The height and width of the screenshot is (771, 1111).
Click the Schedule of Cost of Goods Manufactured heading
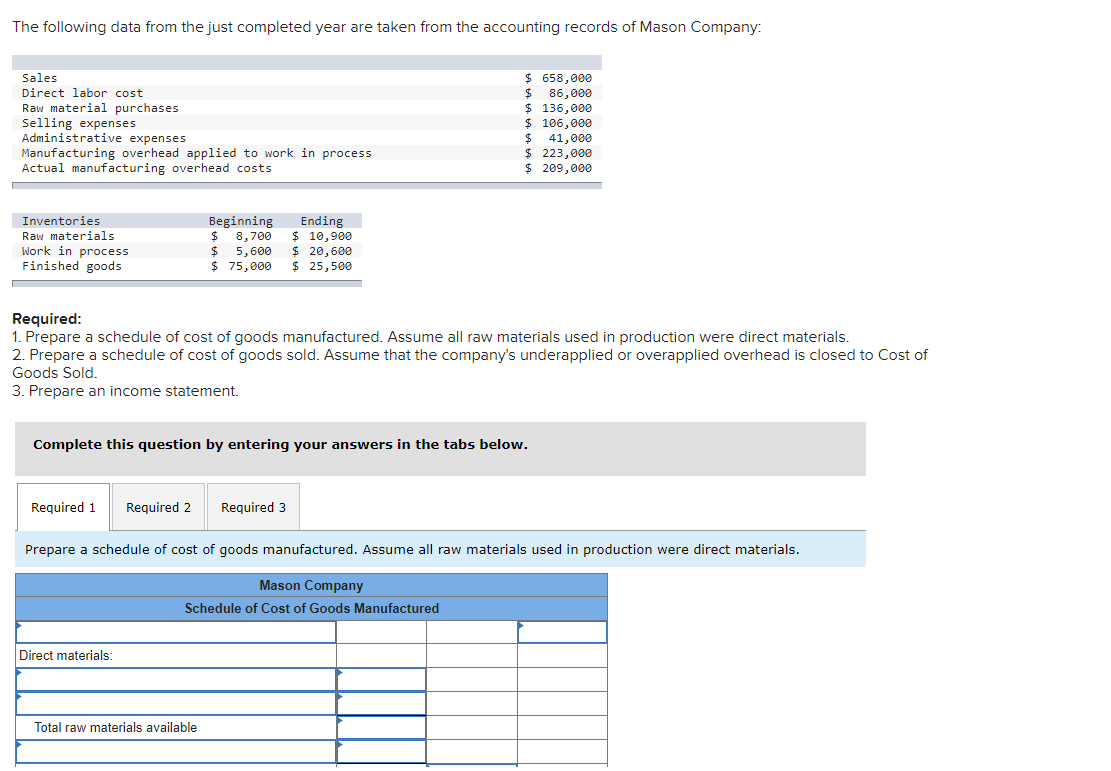click(x=312, y=608)
